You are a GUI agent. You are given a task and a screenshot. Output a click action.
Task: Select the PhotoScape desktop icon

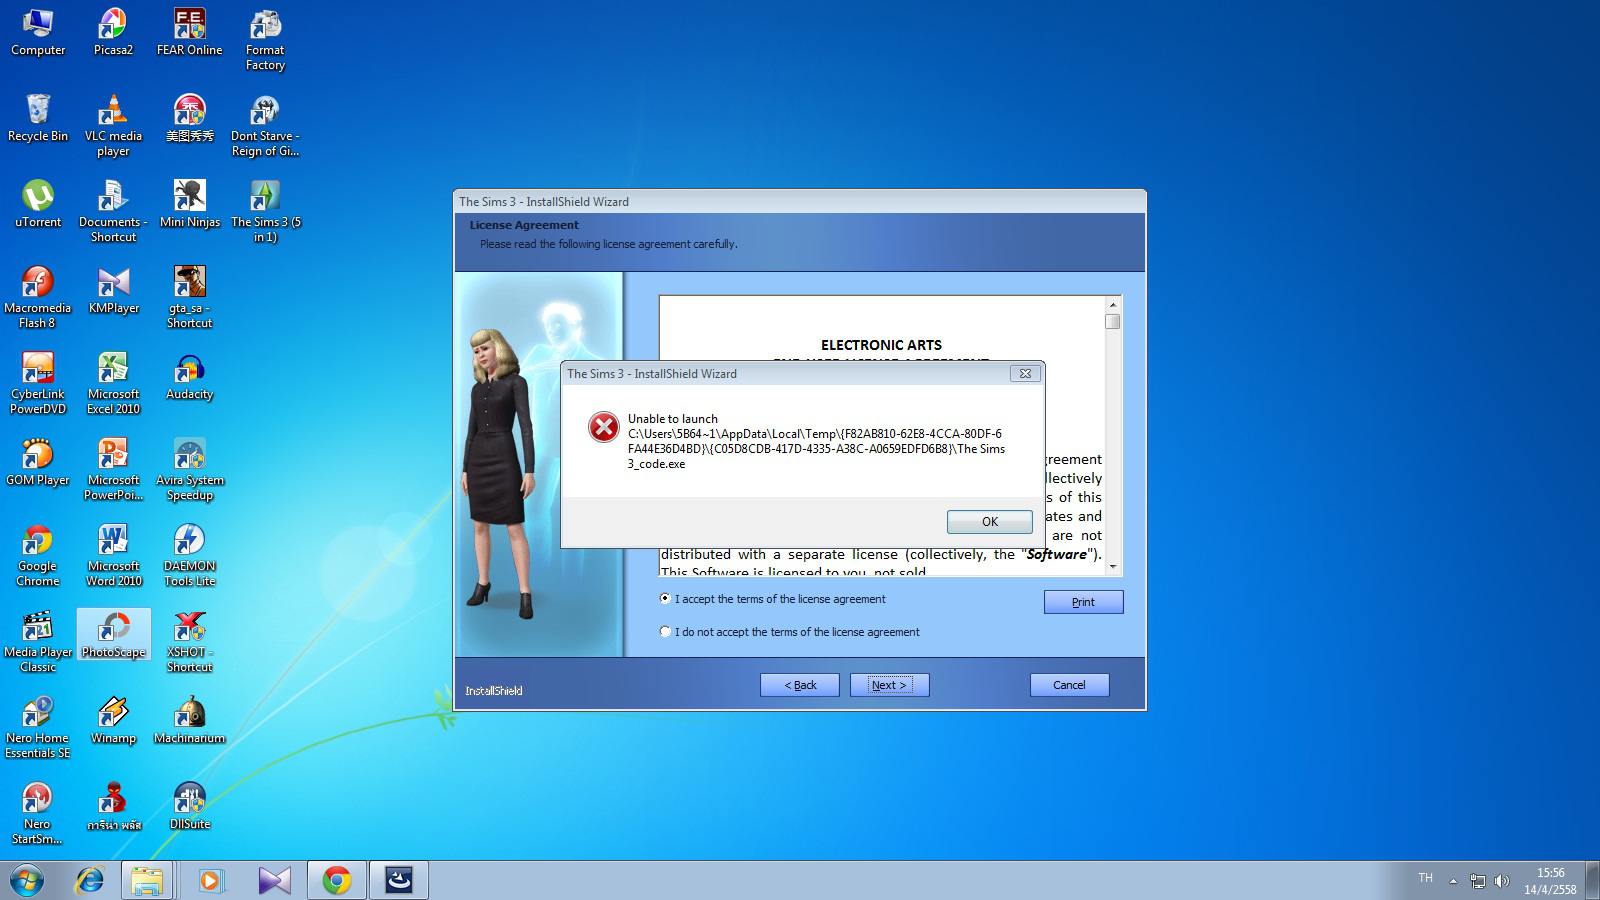tap(113, 634)
